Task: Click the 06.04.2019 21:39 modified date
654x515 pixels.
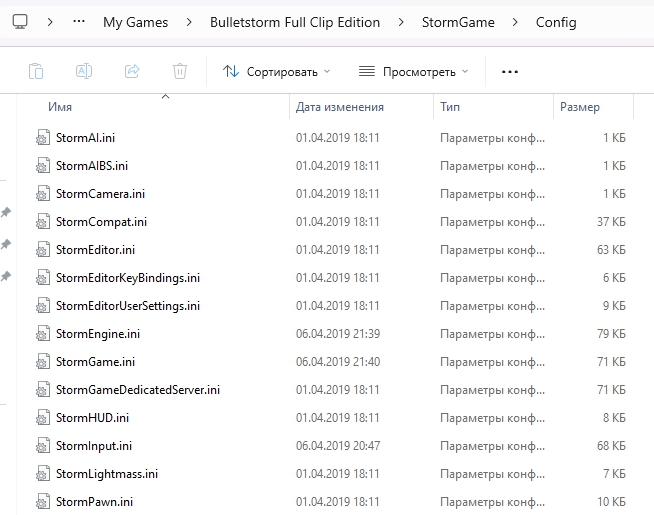Action: pyautogui.click(x=338, y=333)
